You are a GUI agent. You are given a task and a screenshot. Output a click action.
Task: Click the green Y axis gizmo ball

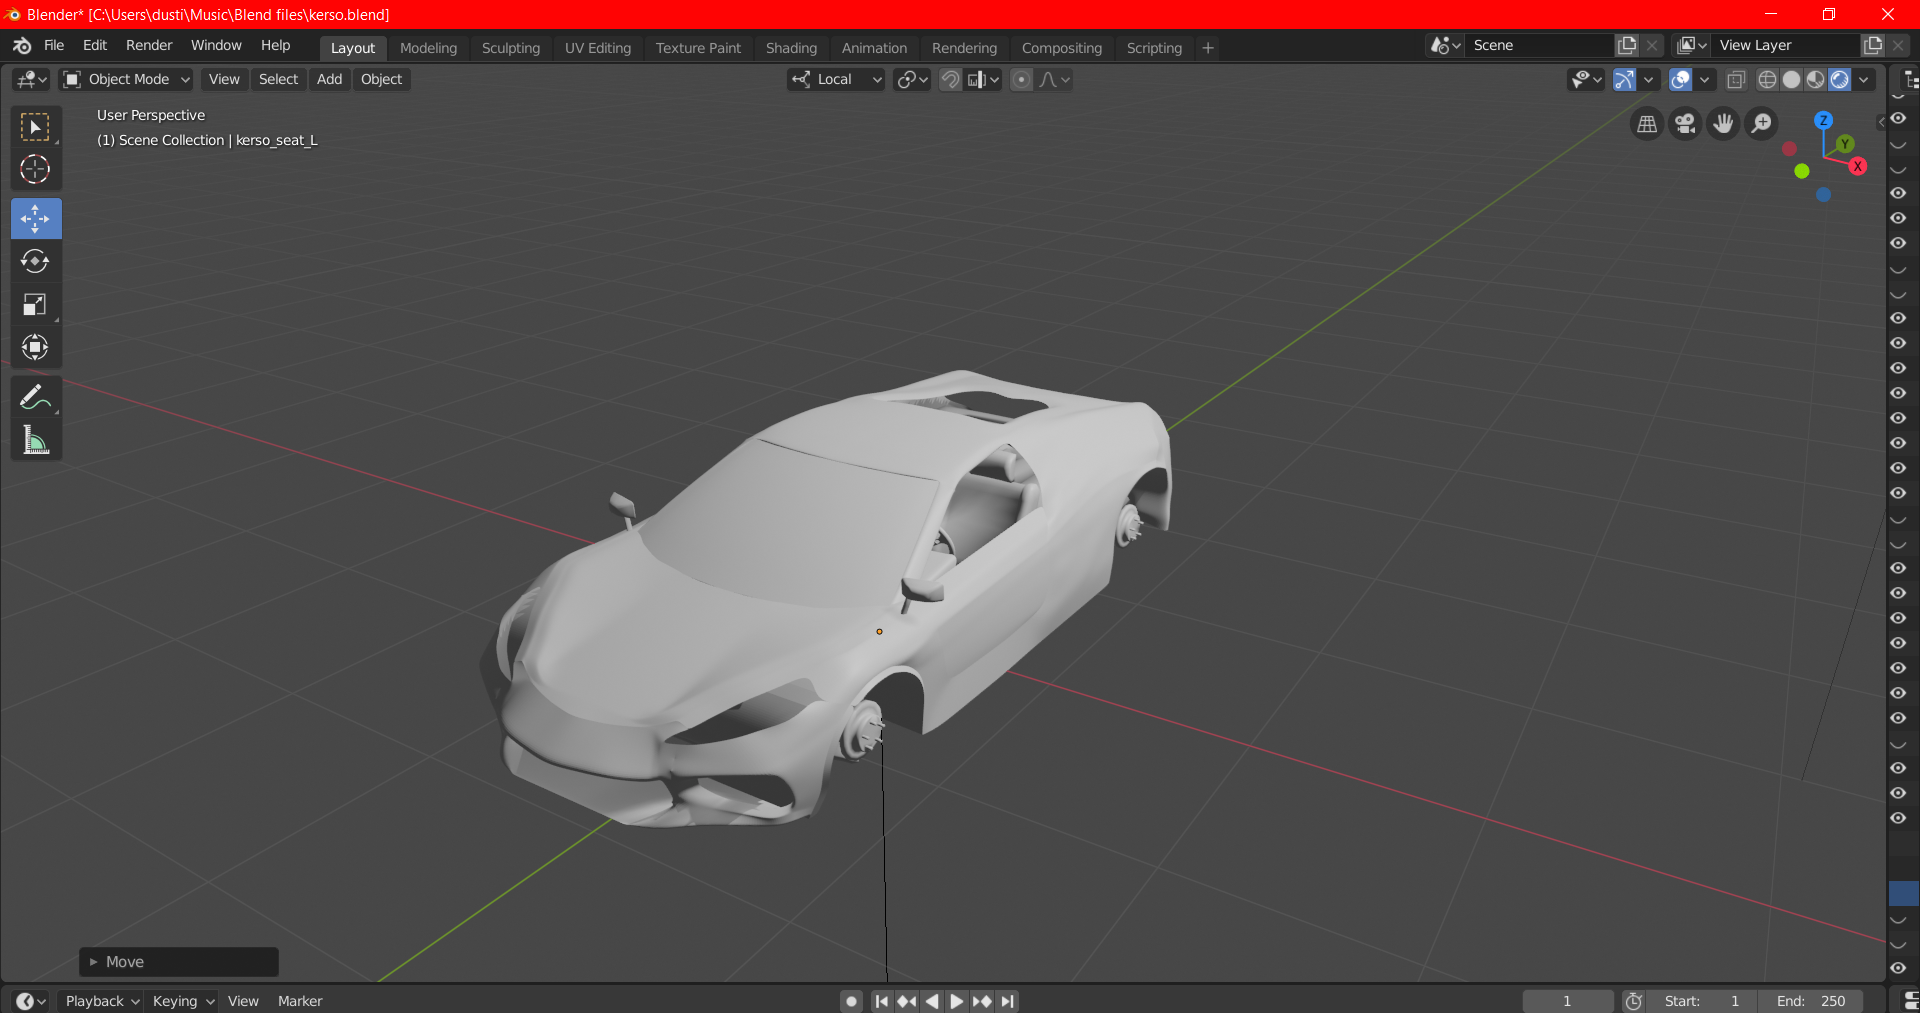point(1845,144)
